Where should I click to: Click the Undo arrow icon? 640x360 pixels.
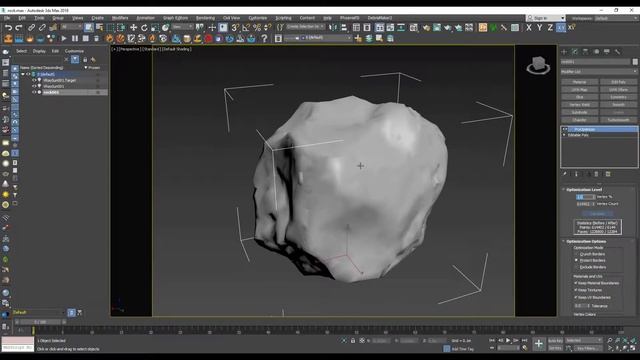click(x=8, y=27)
